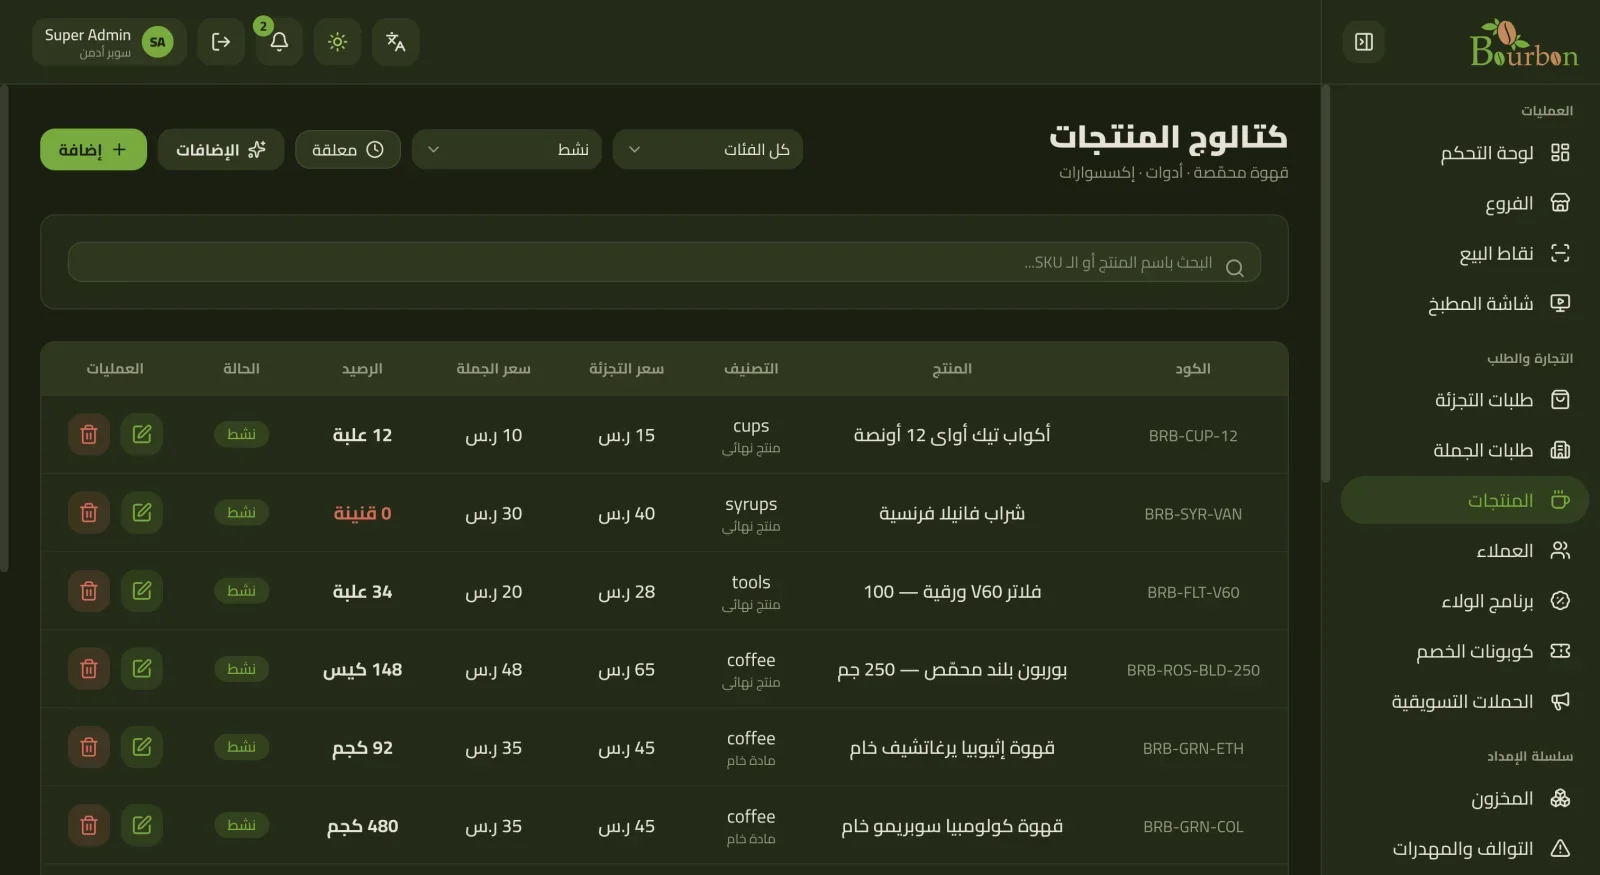
Task: Edit the BRB-ROS-BLD-250 product row
Action: pos(142,669)
